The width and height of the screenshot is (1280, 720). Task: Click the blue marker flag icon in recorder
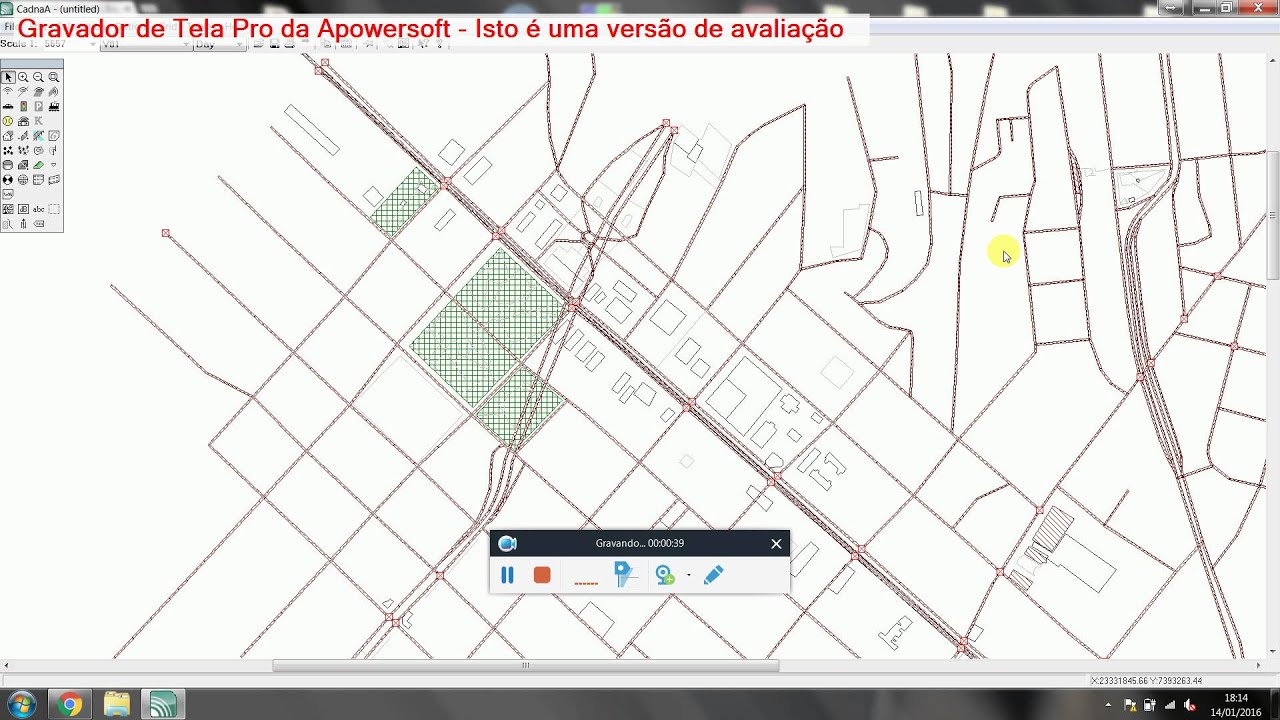click(x=625, y=574)
